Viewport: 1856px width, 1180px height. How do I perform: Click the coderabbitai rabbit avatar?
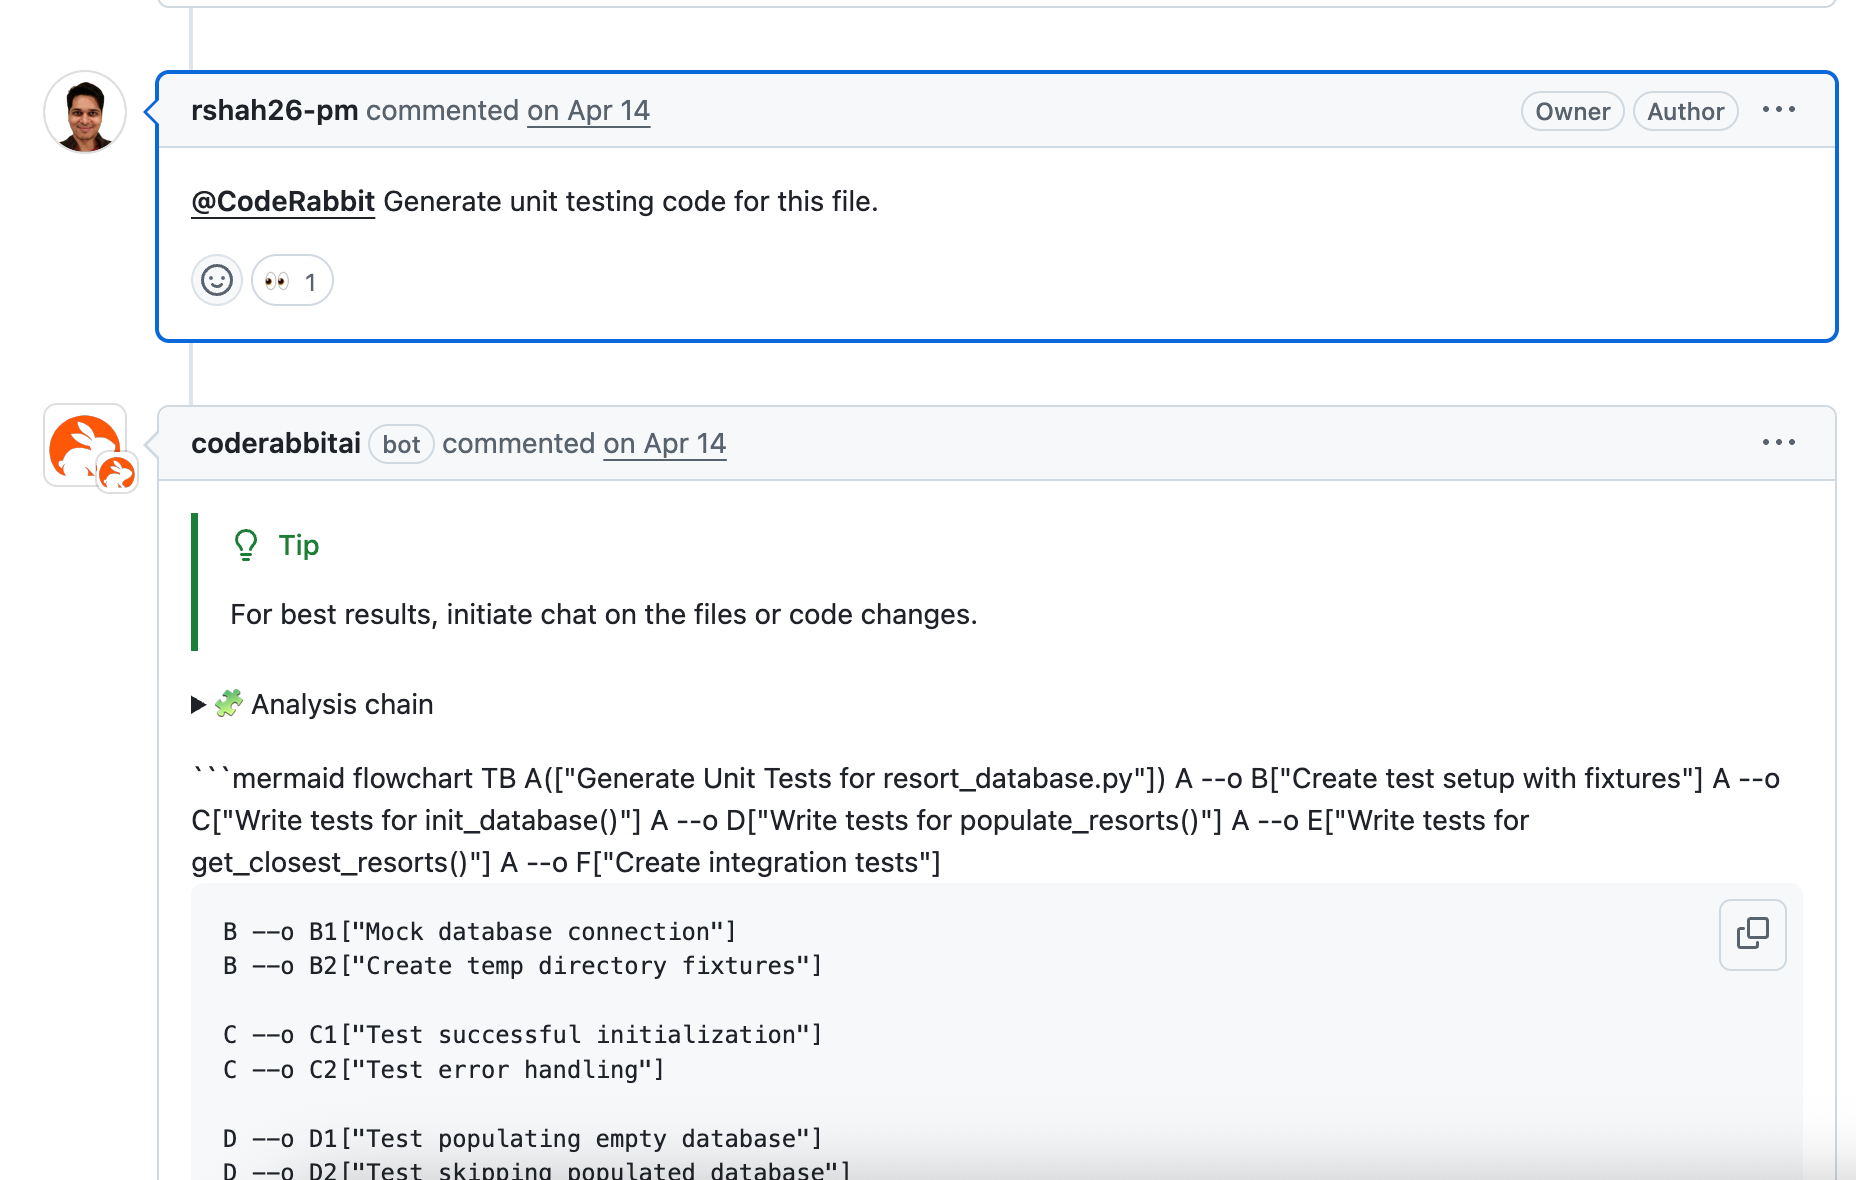pos(82,443)
